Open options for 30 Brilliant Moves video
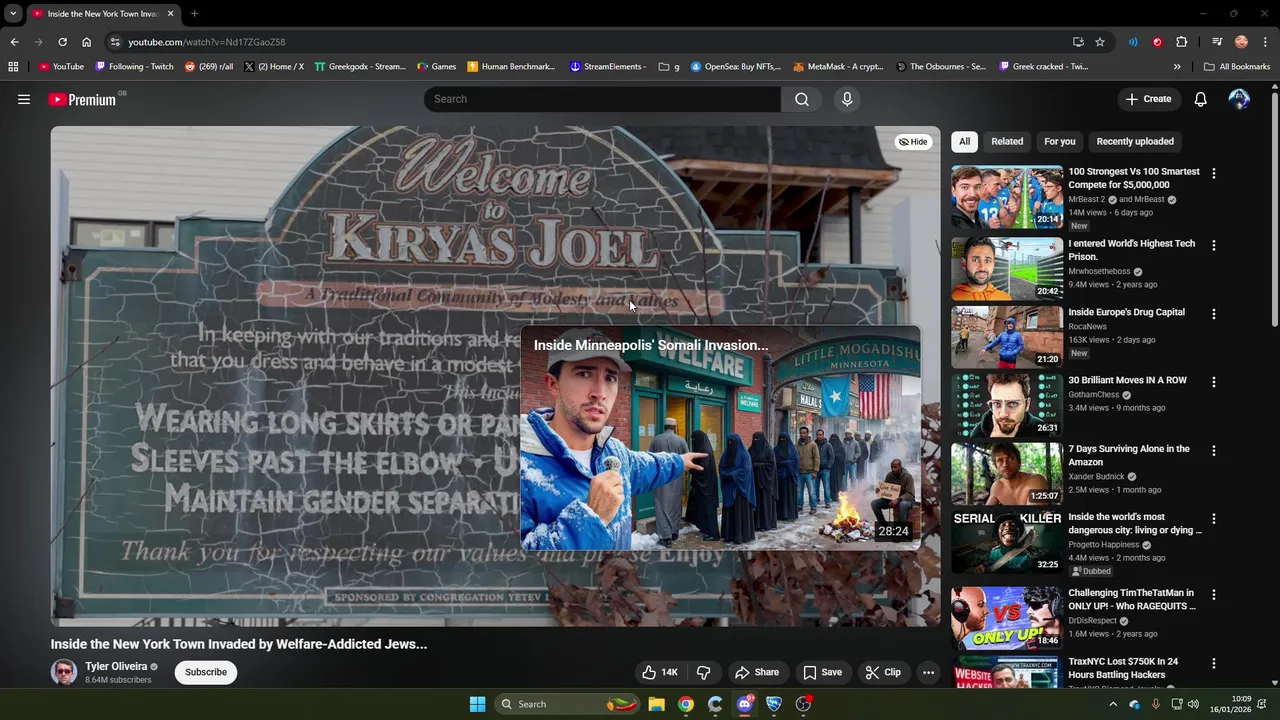The height and width of the screenshot is (720, 1280). (1214, 382)
